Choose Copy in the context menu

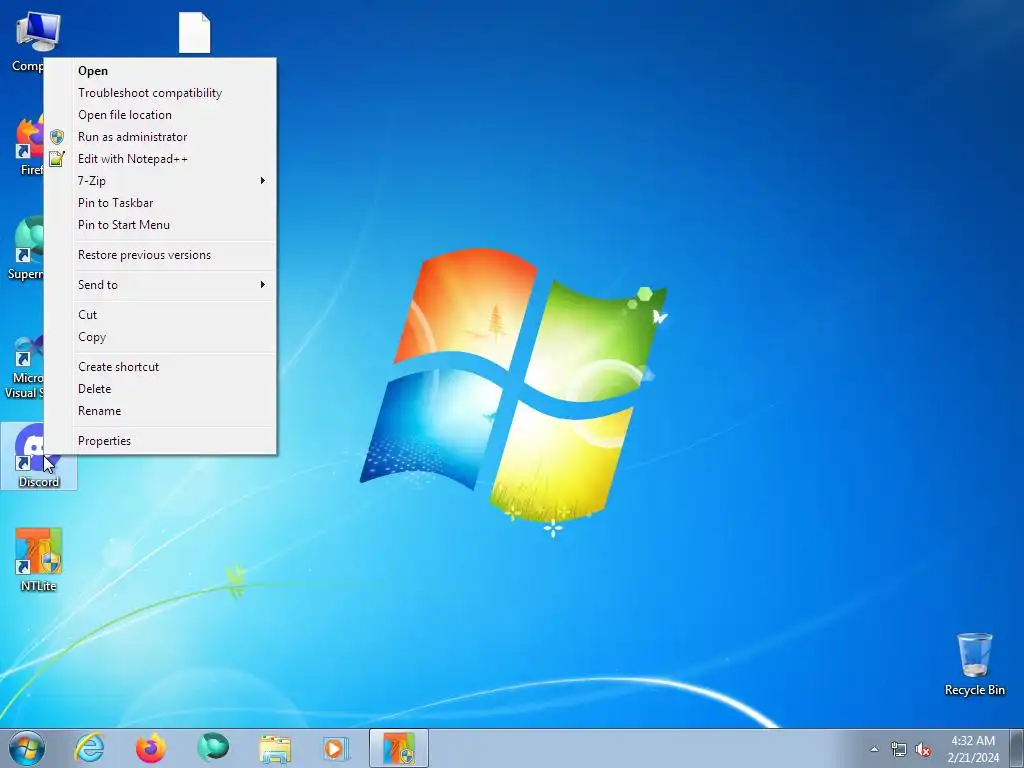(160, 337)
